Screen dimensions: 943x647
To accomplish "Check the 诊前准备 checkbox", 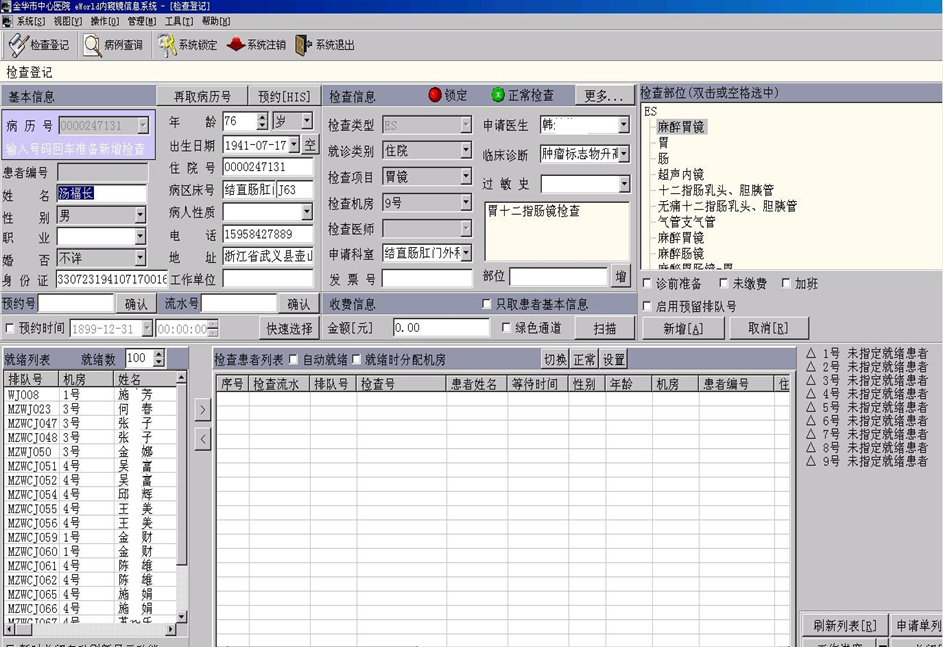I will click(647, 283).
